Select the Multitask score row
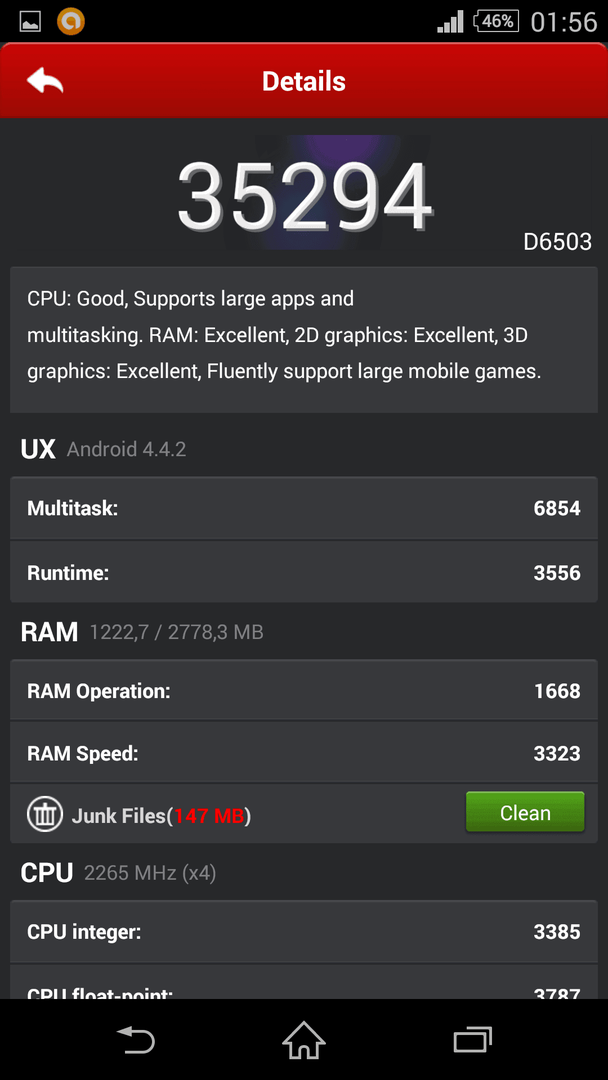 [x=304, y=508]
